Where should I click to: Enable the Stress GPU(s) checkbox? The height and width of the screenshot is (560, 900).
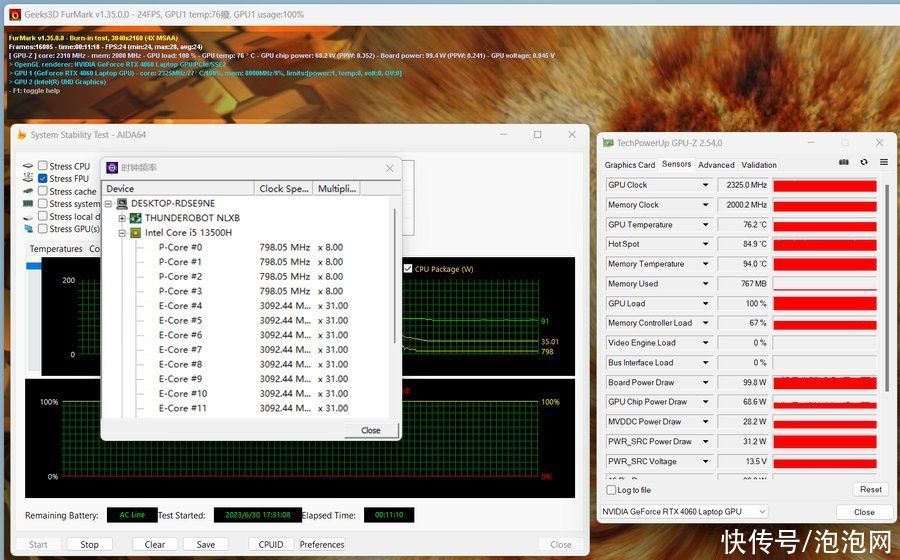coord(42,229)
